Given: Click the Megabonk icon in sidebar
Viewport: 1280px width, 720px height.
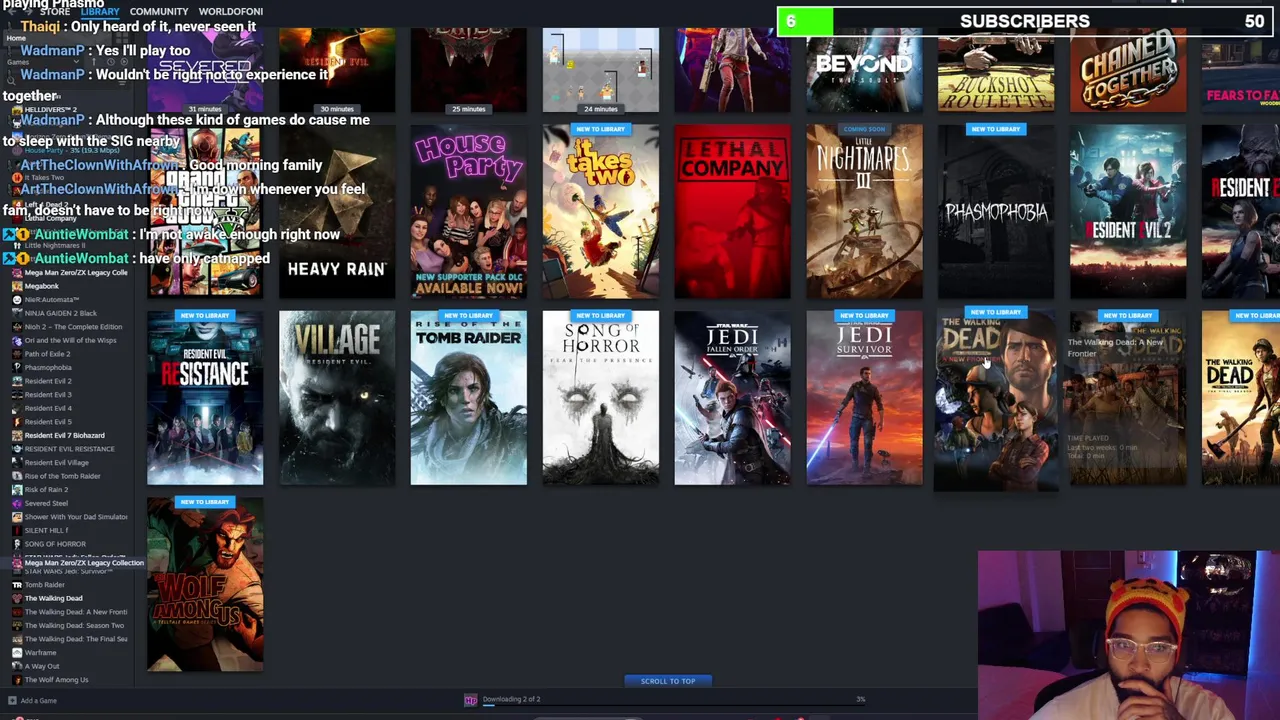Looking at the screenshot, I should click(x=17, y=286).
